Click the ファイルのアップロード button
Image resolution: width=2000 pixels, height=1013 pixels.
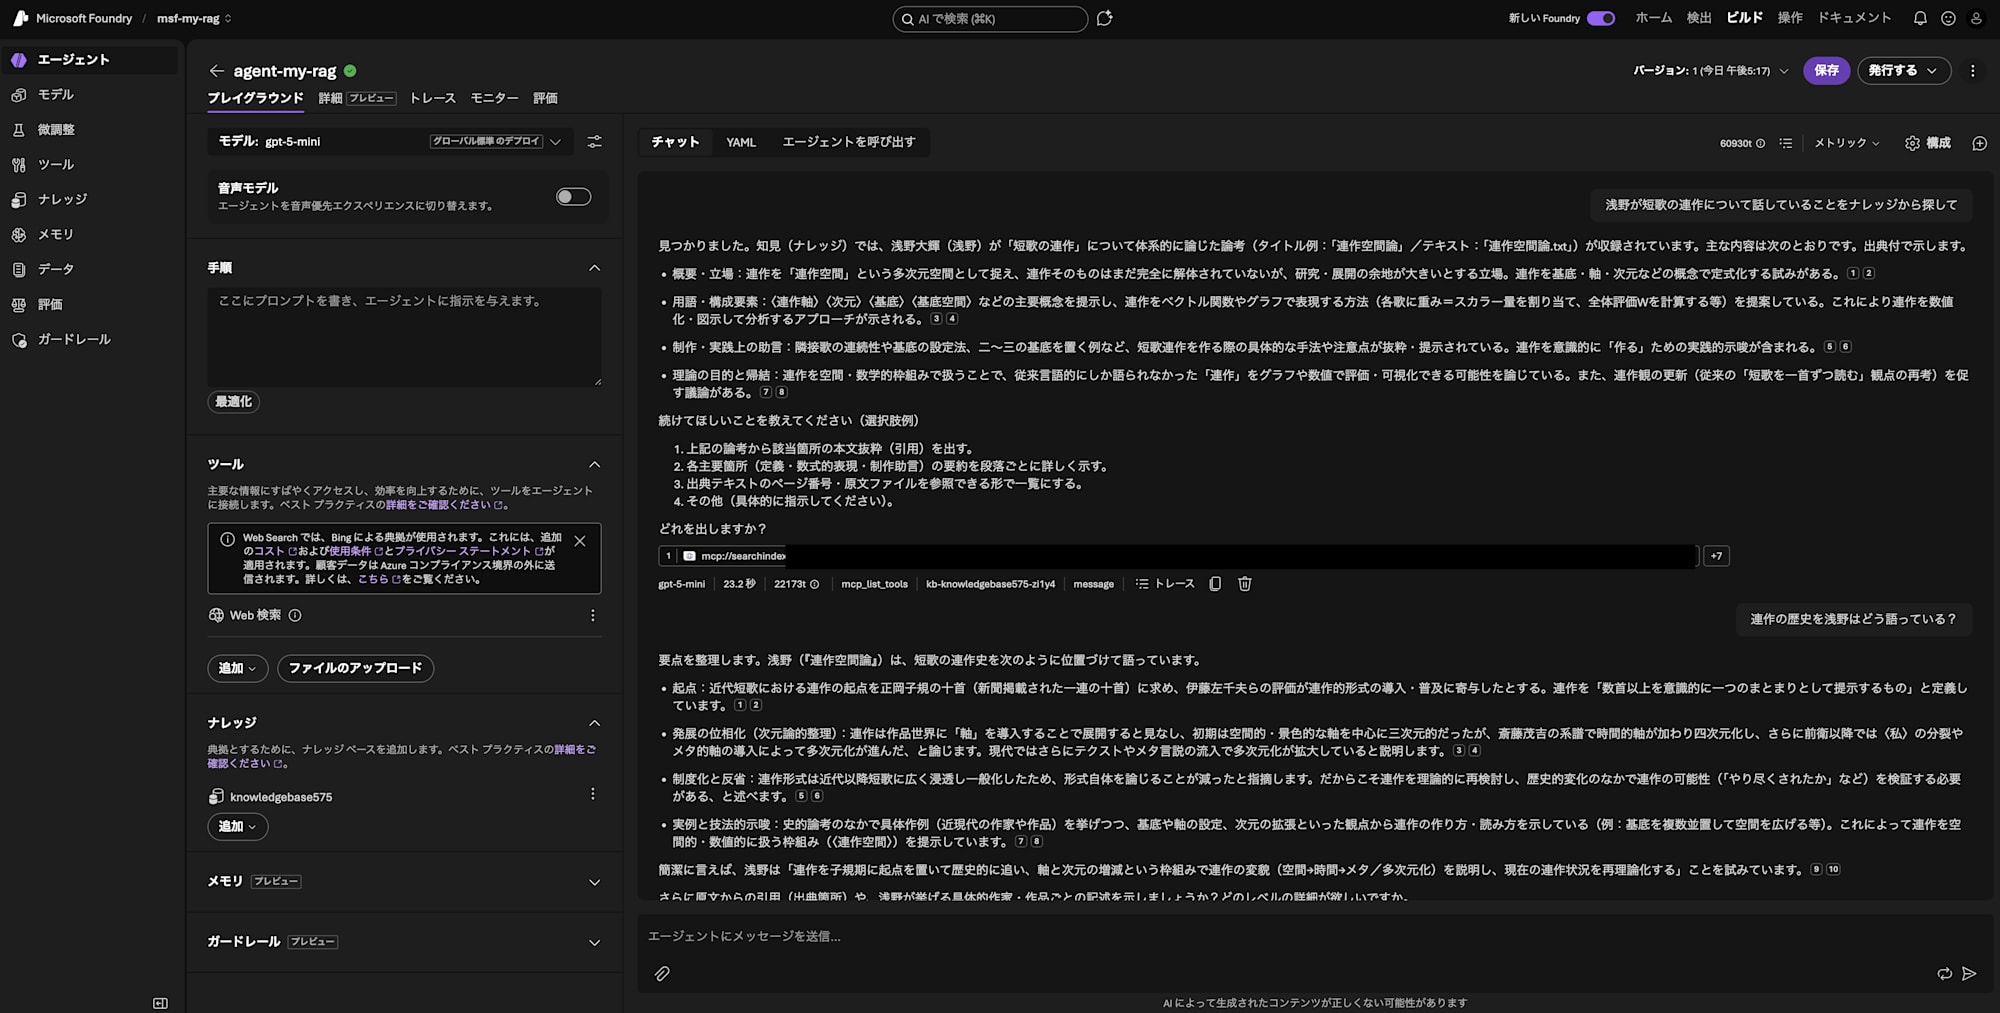[x=355, y=668]
